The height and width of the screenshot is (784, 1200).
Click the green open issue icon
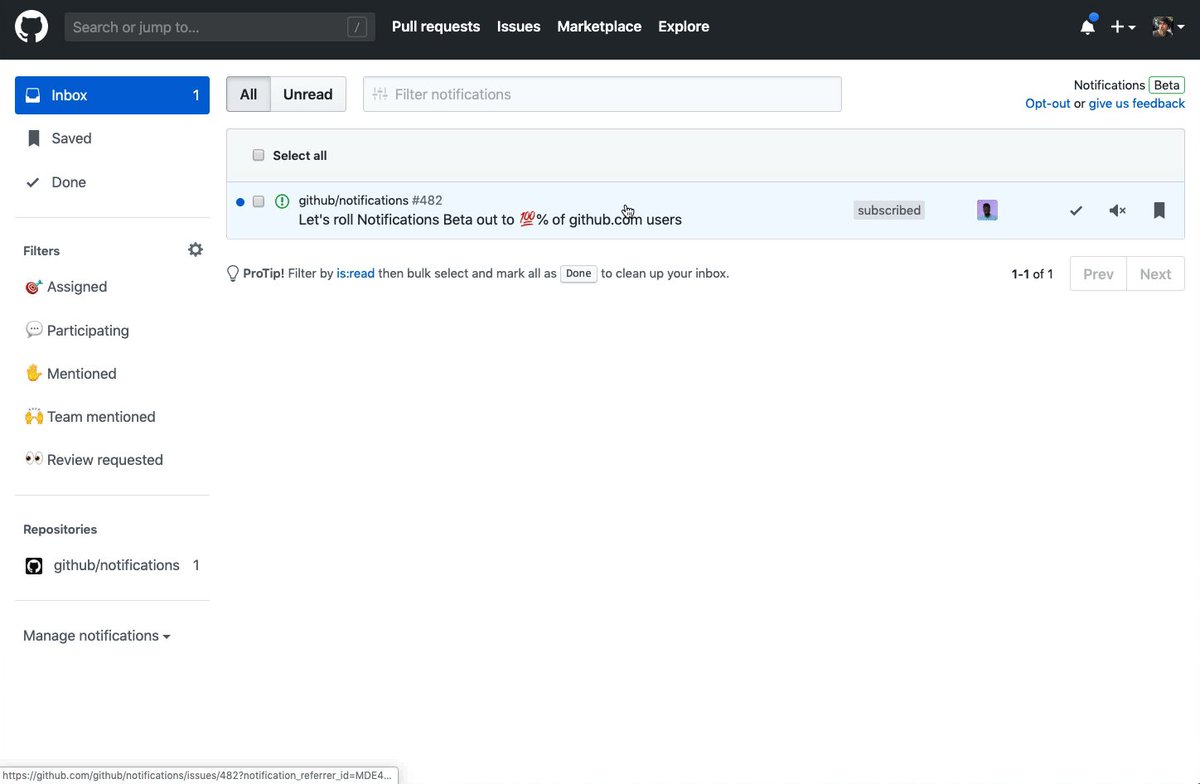(282, 201)
